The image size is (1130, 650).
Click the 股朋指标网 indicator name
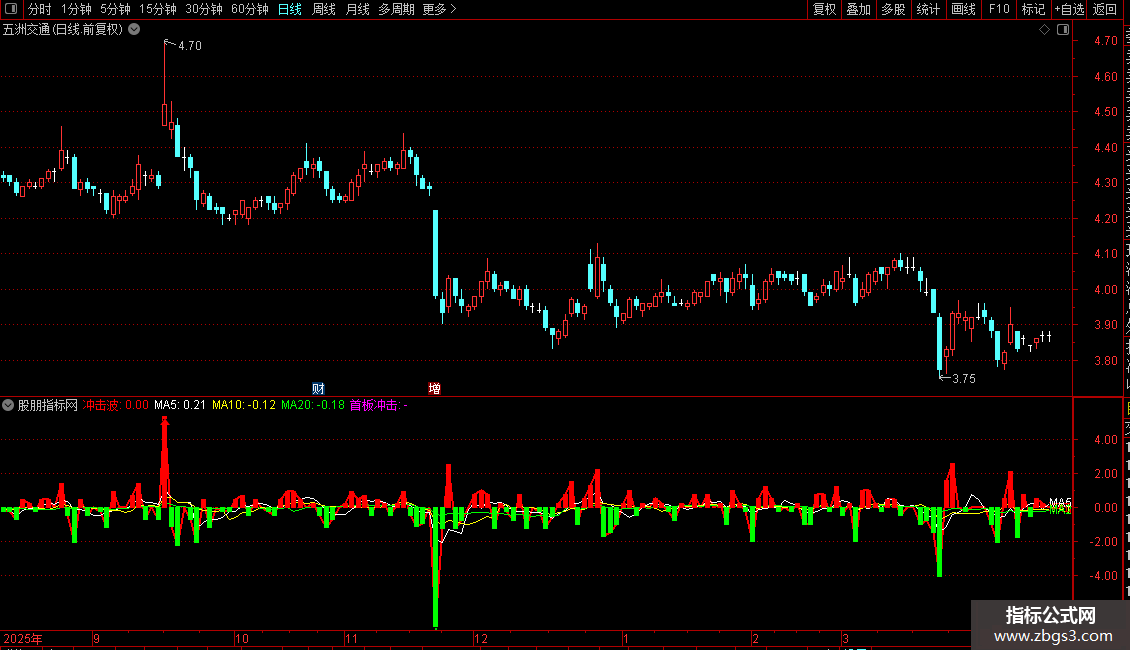point(48,405)
